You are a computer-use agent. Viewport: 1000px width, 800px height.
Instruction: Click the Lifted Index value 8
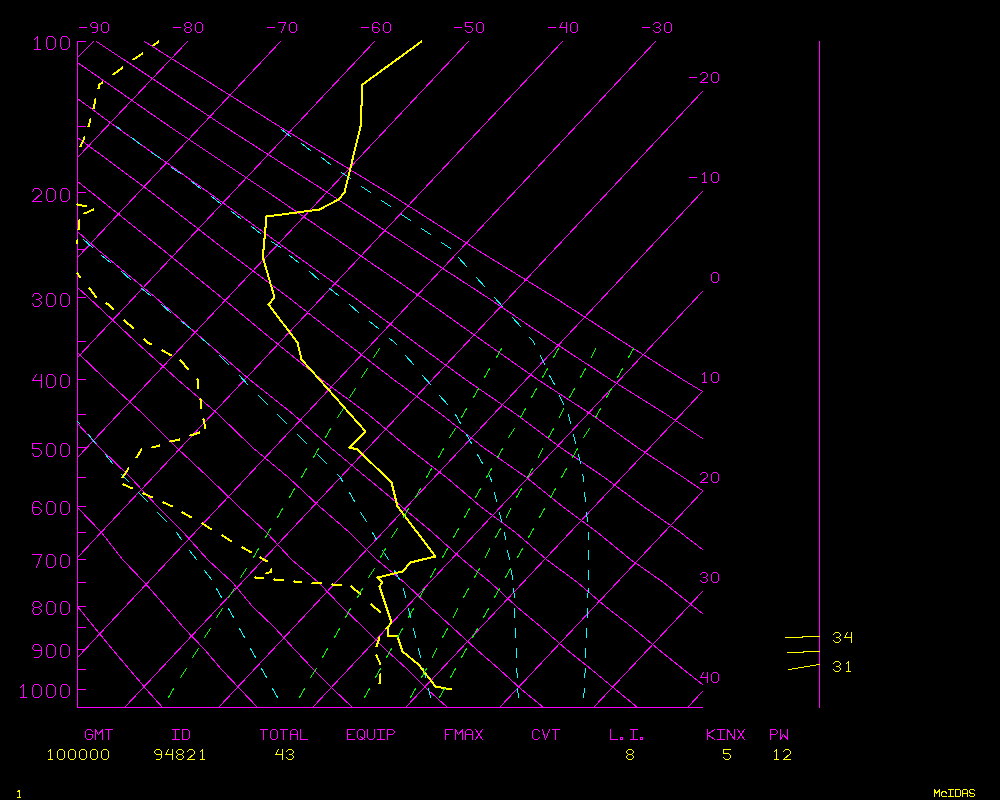(x=630, y=754)
